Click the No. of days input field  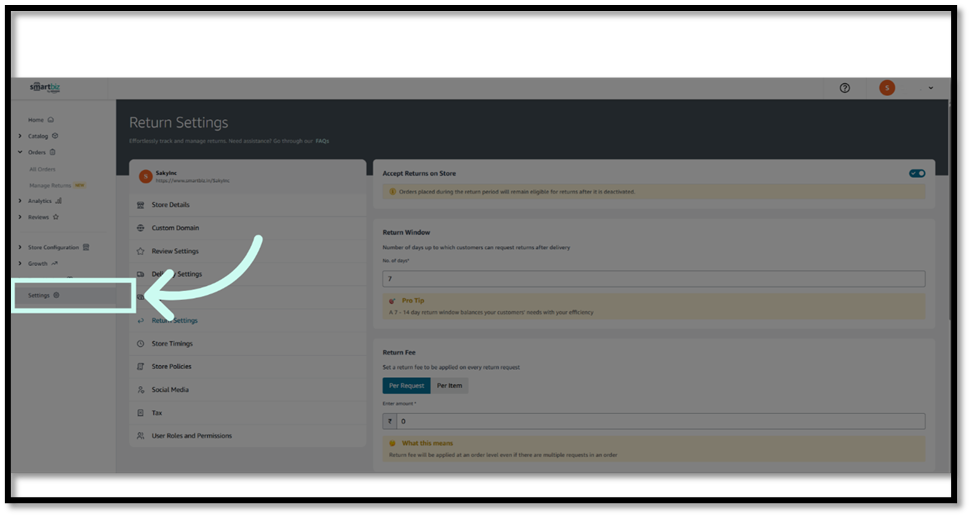coord(653,279)
